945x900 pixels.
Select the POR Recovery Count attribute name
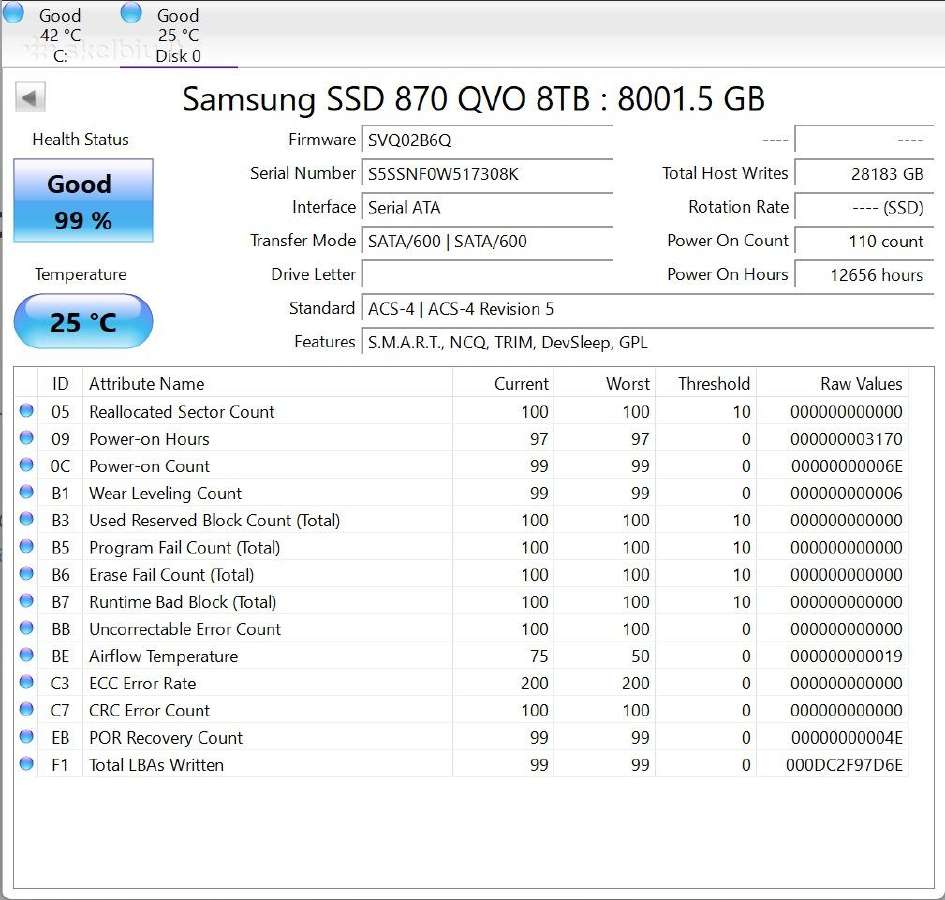(x=166, y=738)
